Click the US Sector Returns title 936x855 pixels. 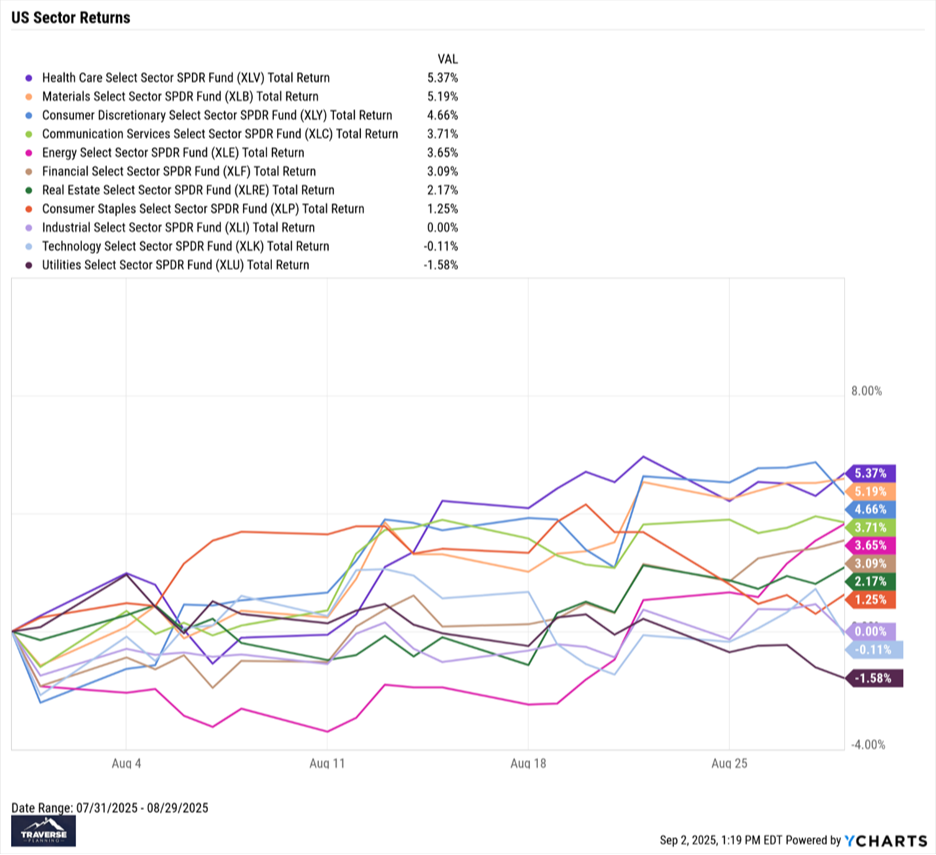70,18
